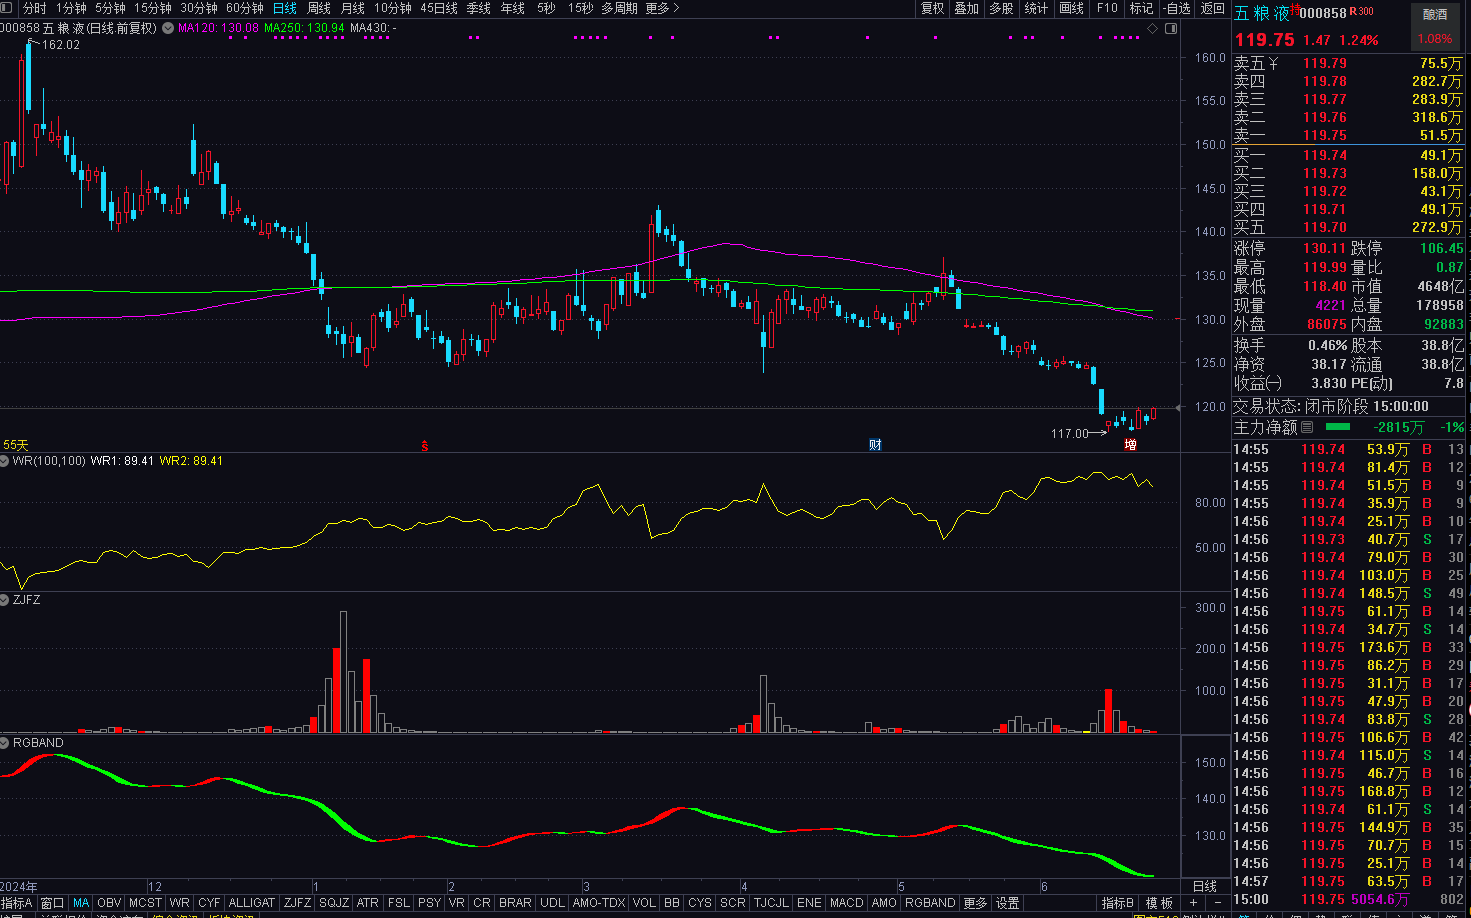
Task: Switch to the 1分钟 period
Action: [71, 8]
